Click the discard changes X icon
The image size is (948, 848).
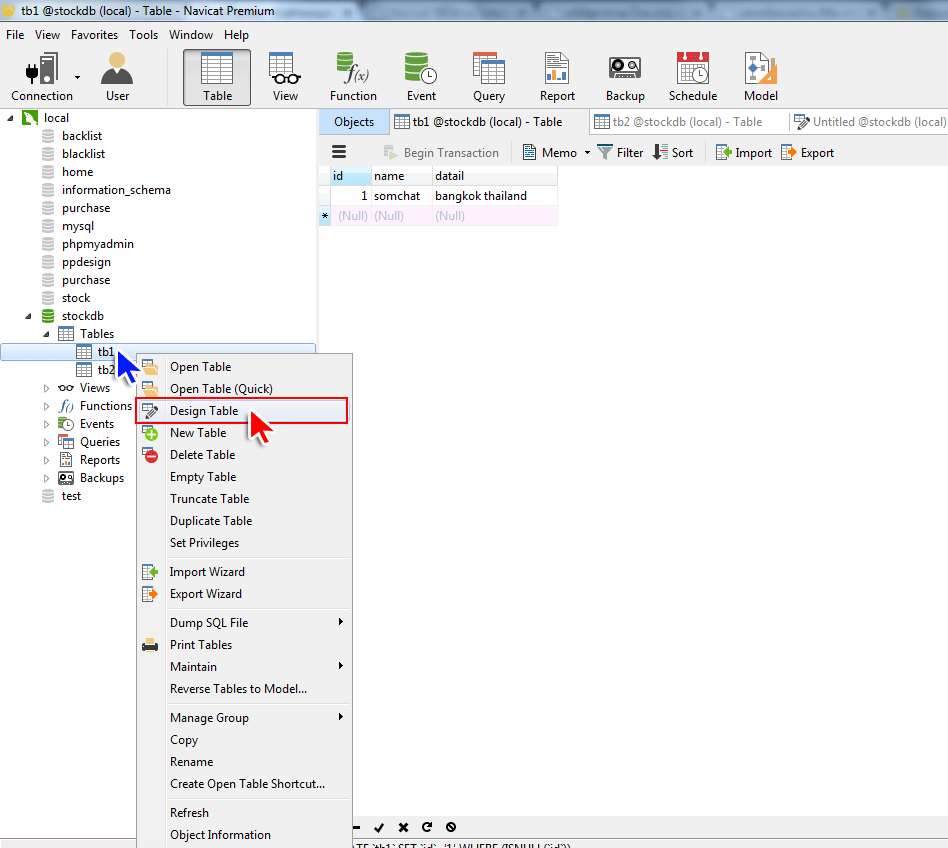click(x=403, y=827)
